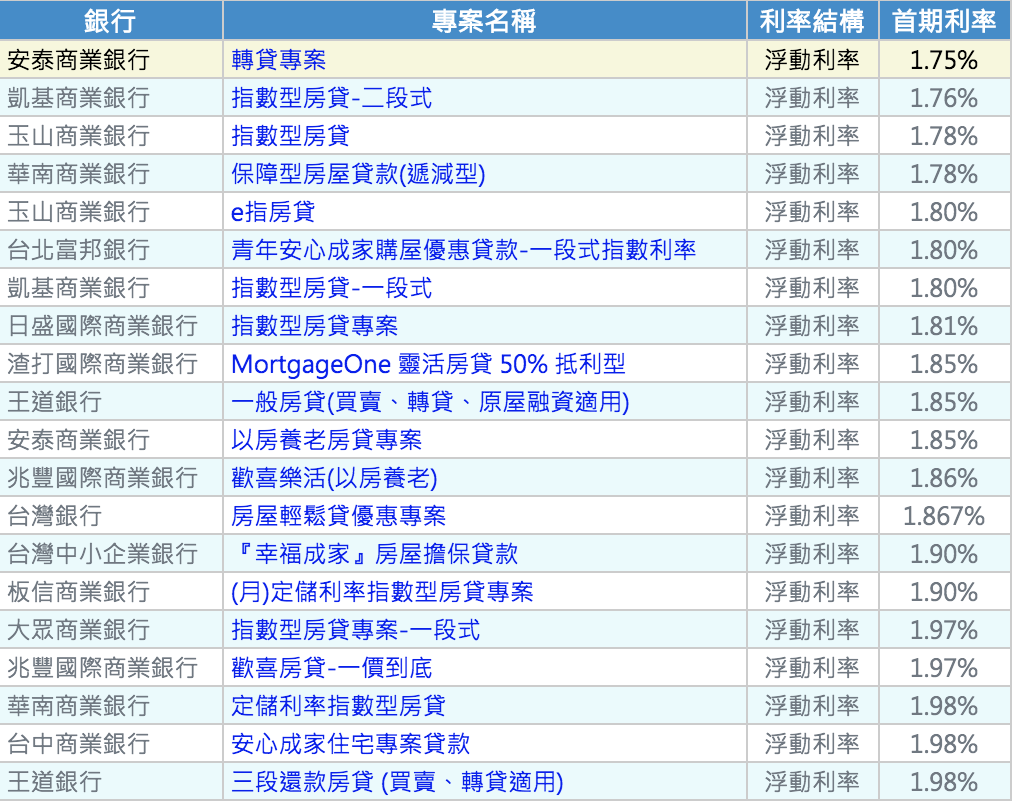Select the 1.76% rate cell
The image size is (1012, 802).
click(x=944, y=98)
